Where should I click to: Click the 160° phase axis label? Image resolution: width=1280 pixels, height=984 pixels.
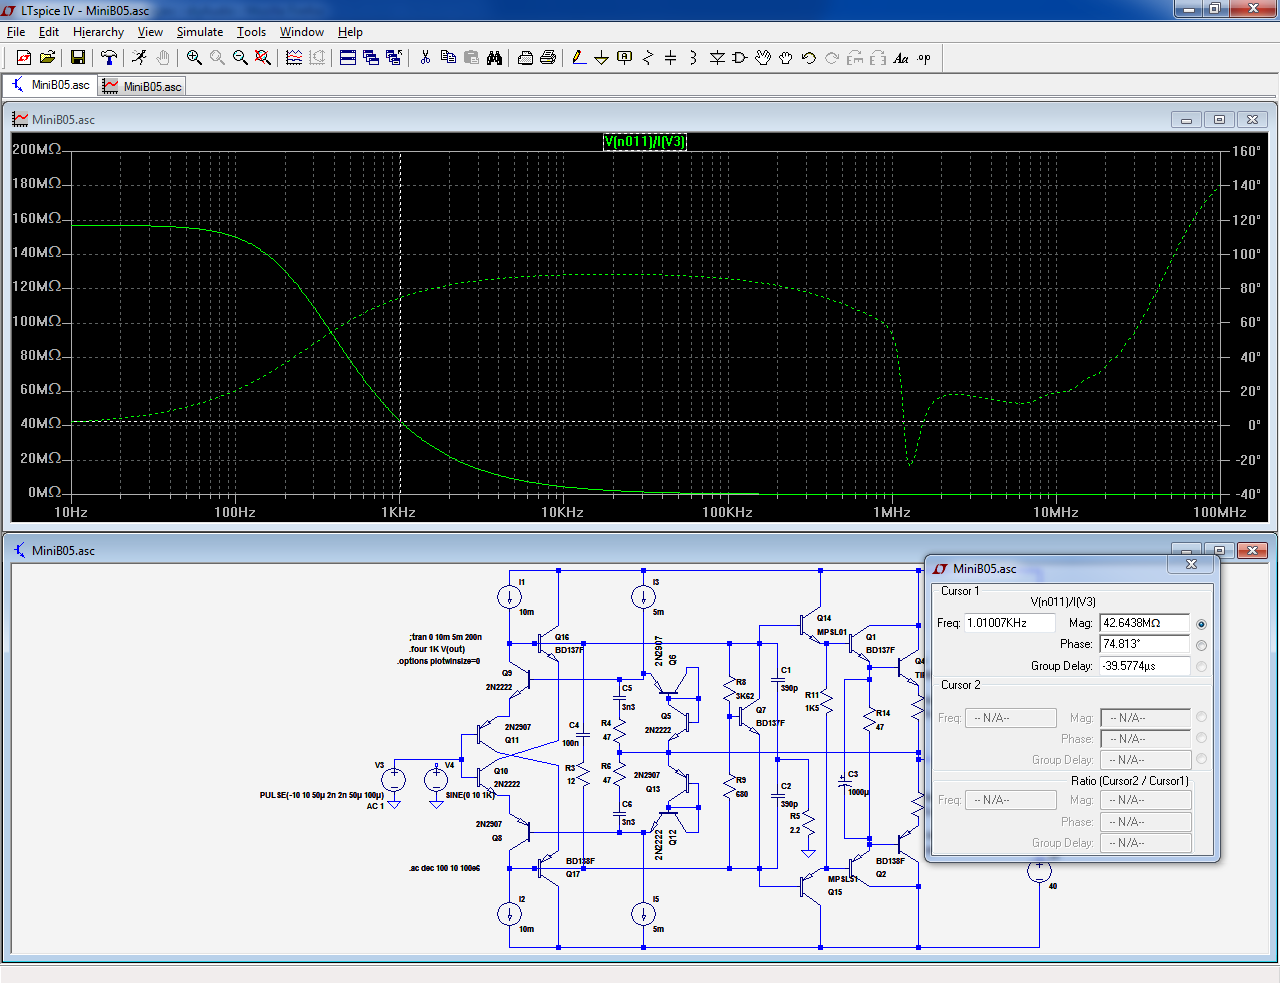click(1247, 151)
